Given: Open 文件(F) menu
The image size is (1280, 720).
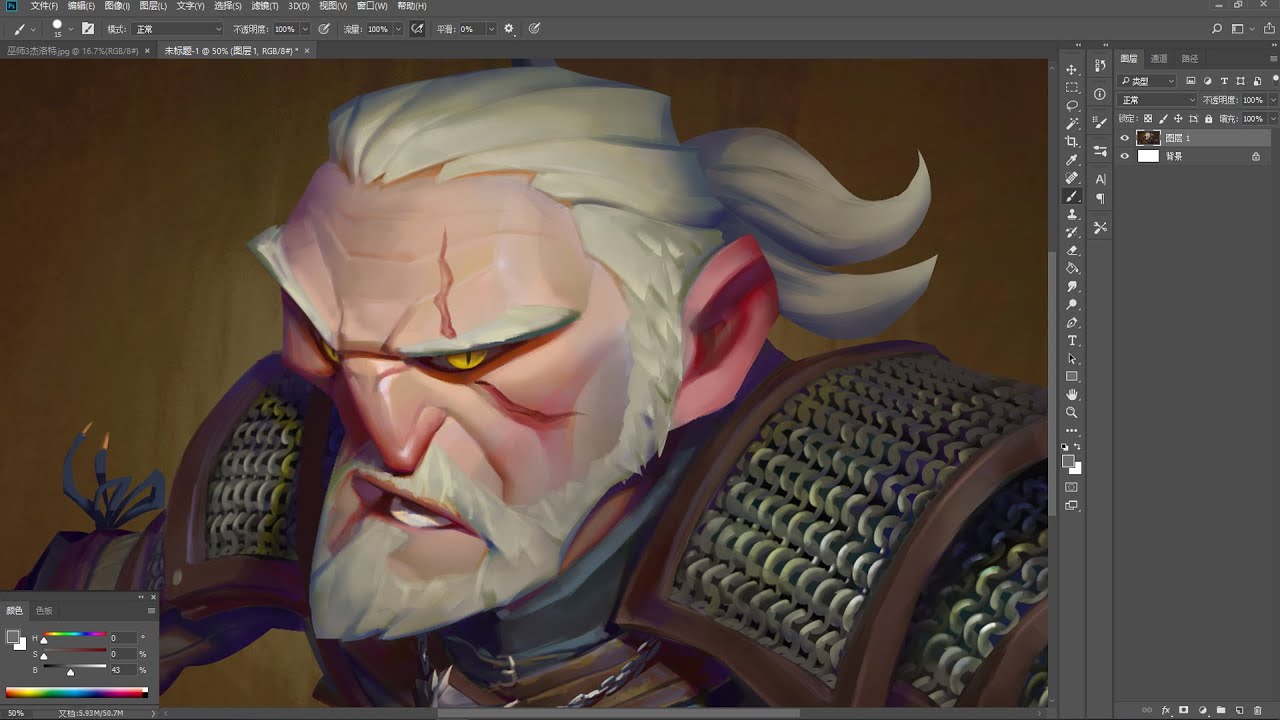Looking at the screenshot, I should pyautogui.click(x=44, y=6).
